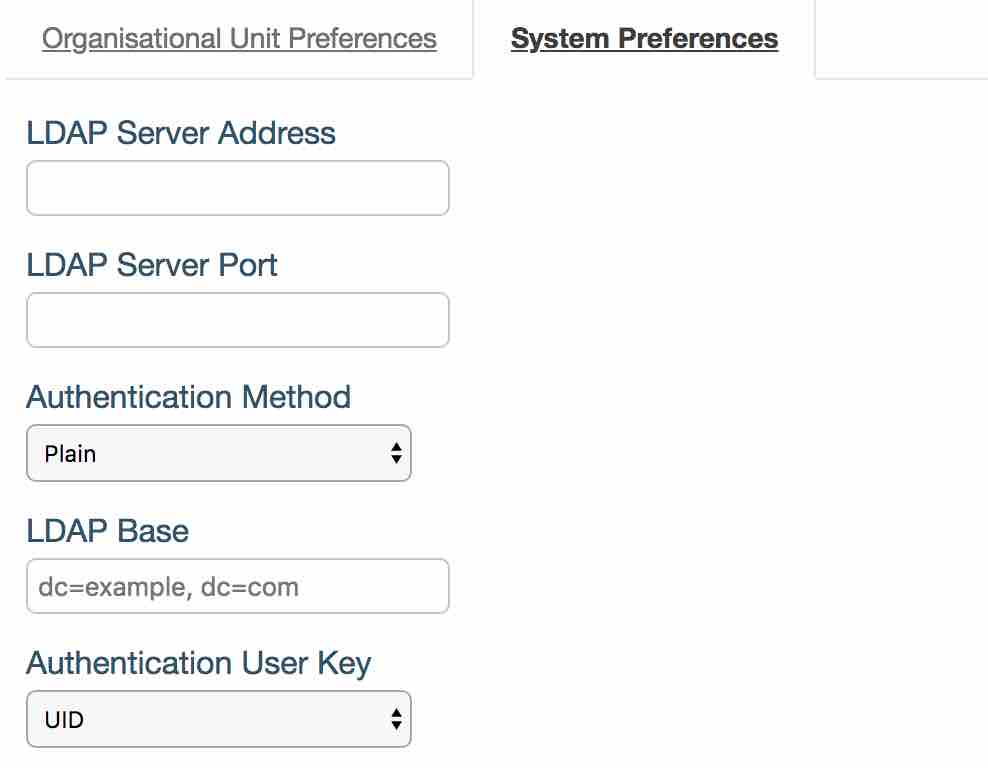Click the "LDAP Server Address" label
The width and height of the screenshot is (988, 768).
pyautogui.click(x=181, y=133)
